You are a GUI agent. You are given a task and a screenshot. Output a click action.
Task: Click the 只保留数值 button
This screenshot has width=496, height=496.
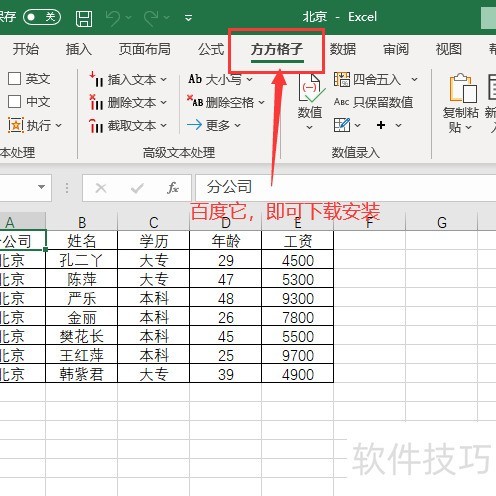pos(373,102)
